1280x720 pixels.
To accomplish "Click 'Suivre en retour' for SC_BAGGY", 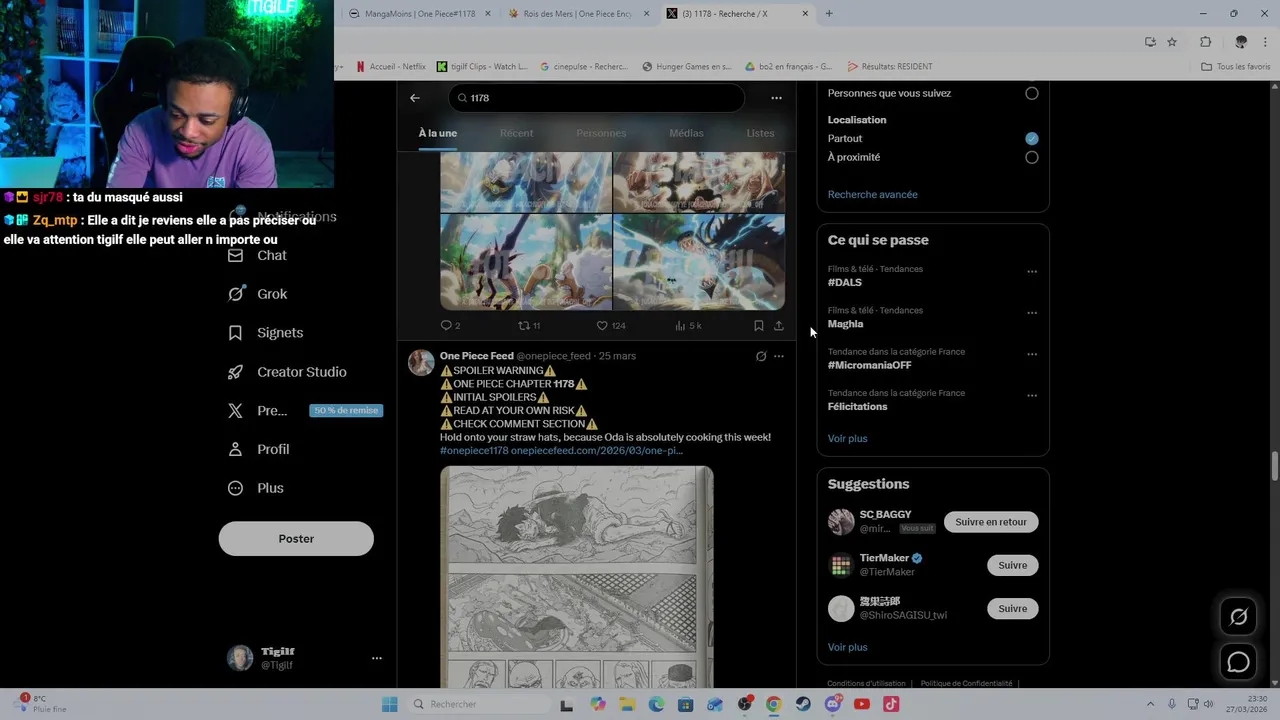I will pos(991,522).
